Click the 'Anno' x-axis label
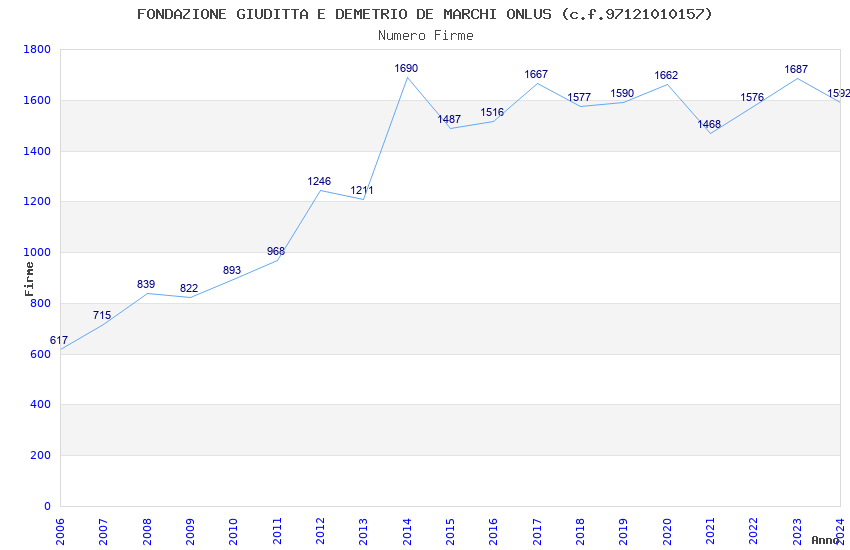 click(x=825, y=540)
